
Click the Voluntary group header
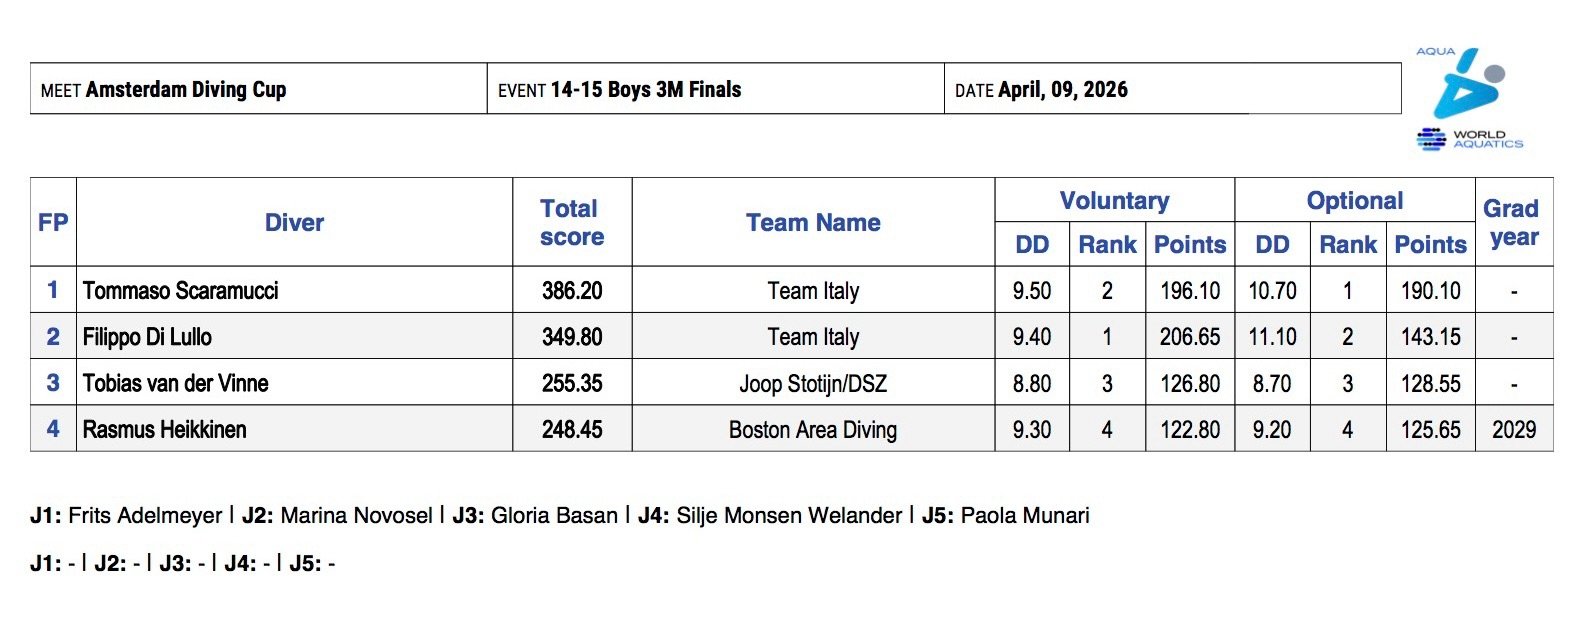click(x=1114, y=201)
